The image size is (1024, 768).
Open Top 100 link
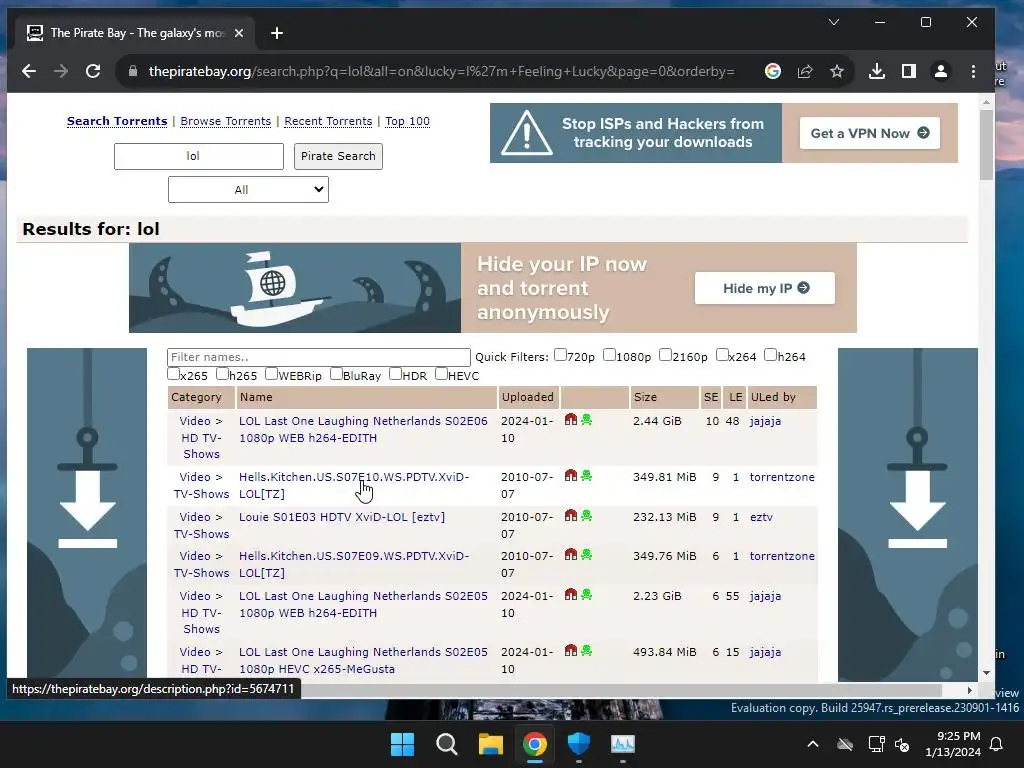[408, 121]
